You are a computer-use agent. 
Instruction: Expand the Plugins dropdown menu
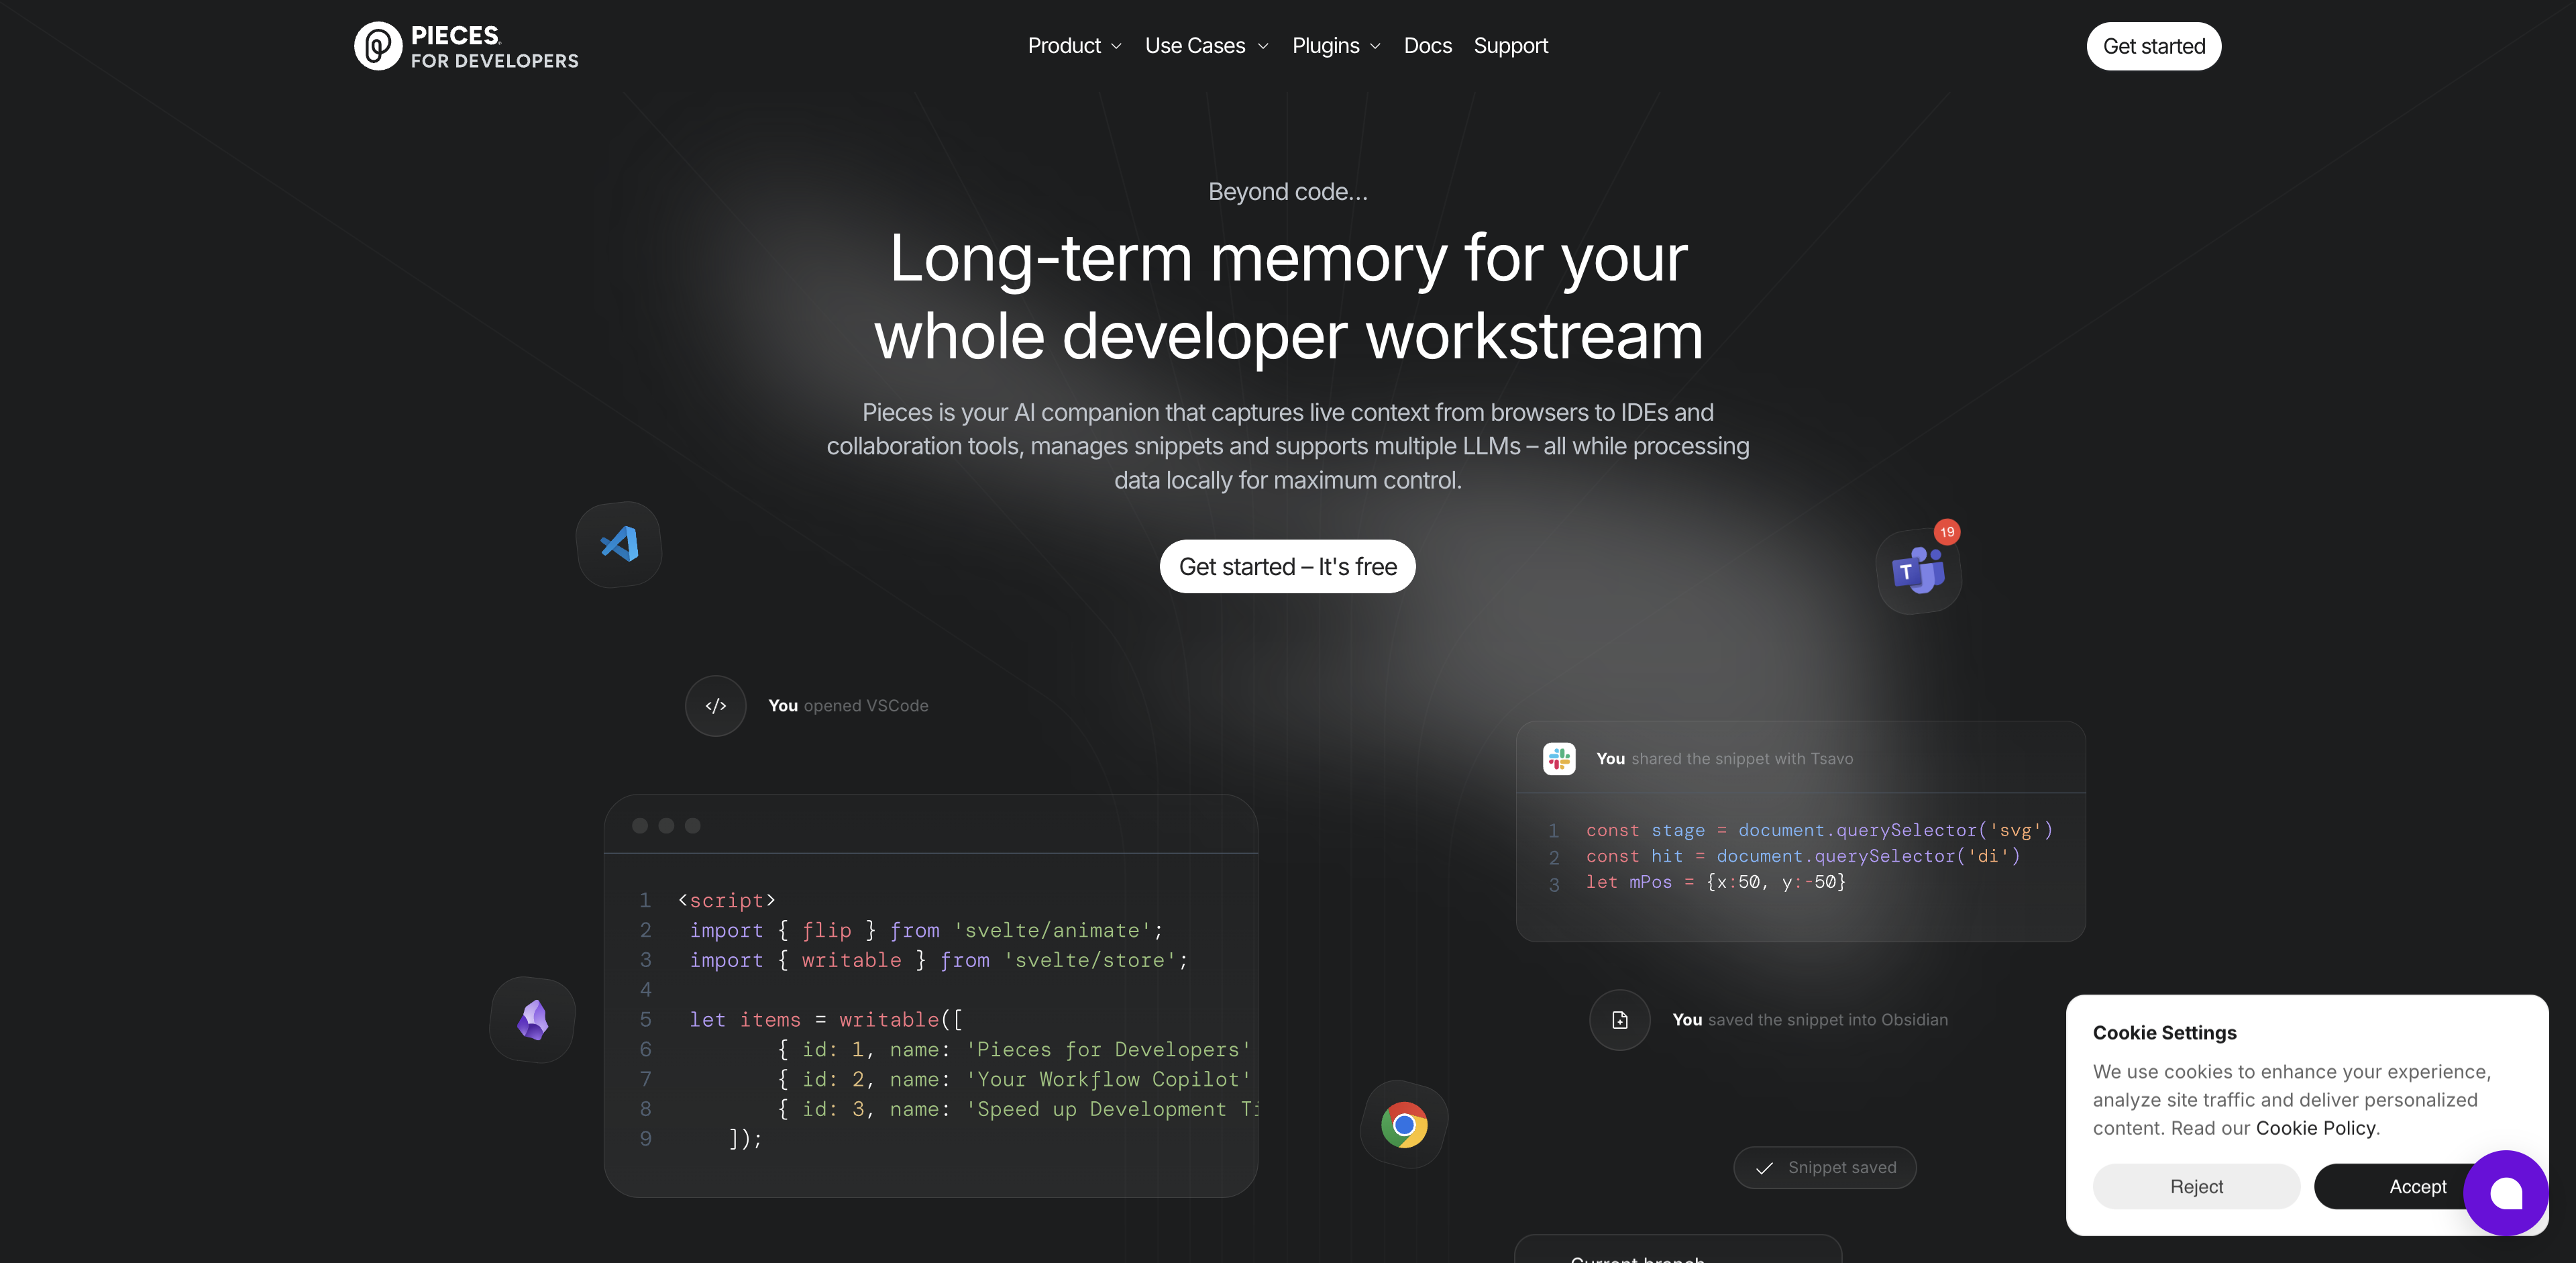pyautogui.click(x=1336, y=44)
